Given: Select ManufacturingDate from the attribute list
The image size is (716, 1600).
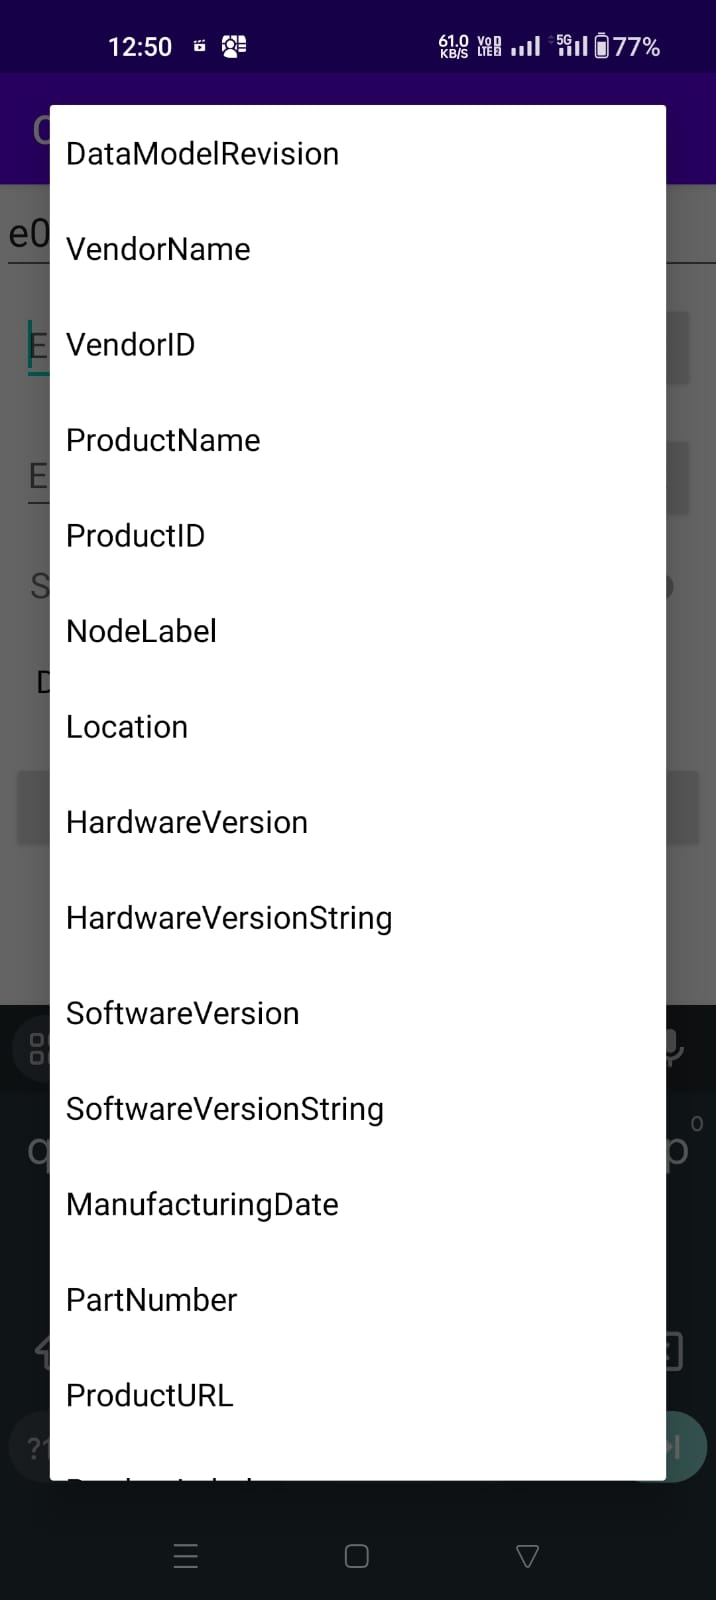Looking at the screenshot, I should 201,1204.
